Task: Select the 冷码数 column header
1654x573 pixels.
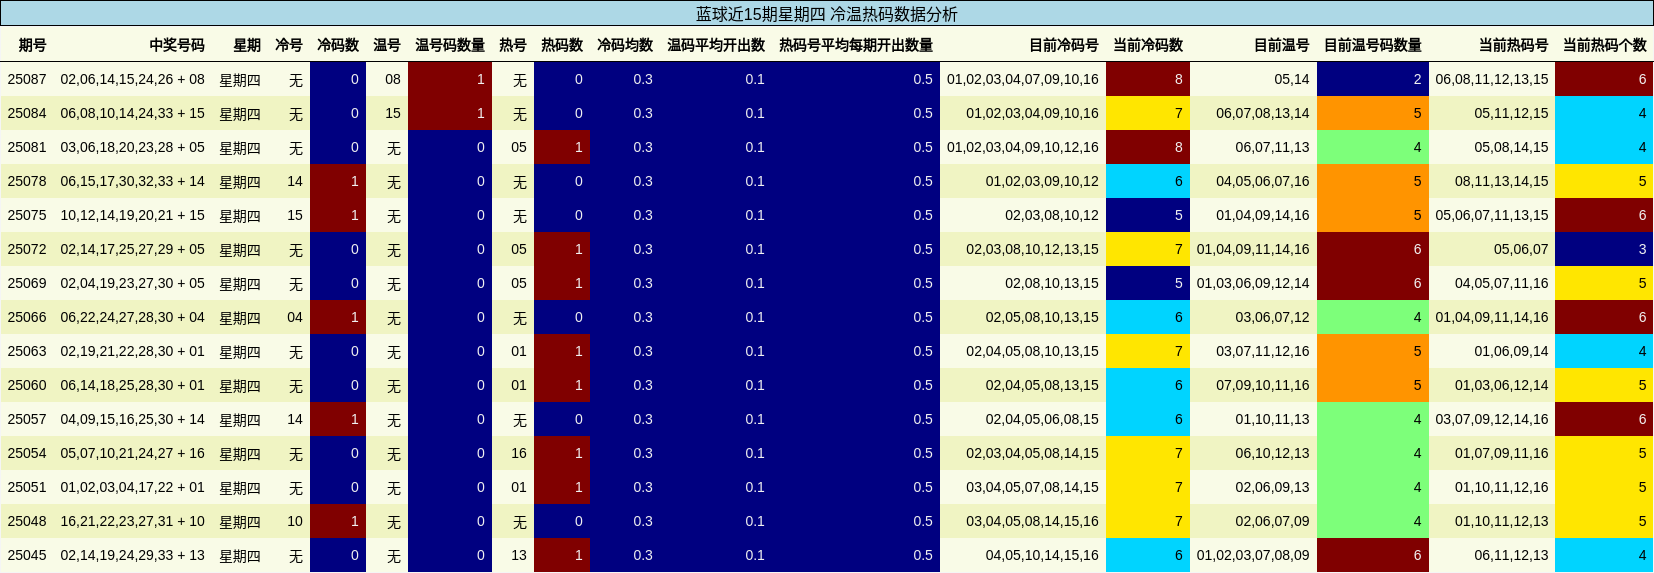Action: click(338, 45)
